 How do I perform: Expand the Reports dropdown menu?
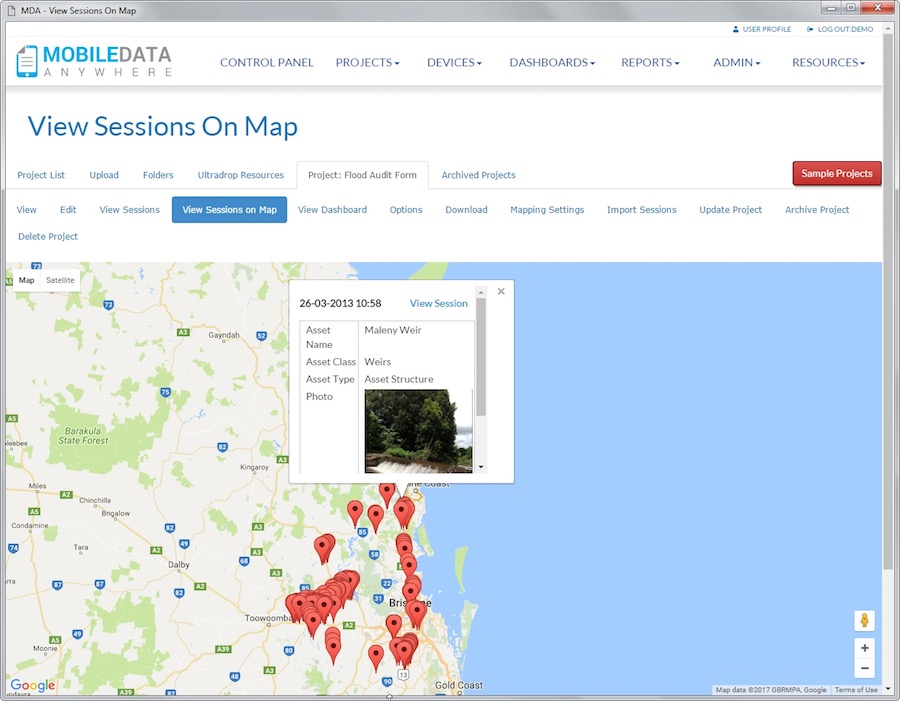[650, 62]
